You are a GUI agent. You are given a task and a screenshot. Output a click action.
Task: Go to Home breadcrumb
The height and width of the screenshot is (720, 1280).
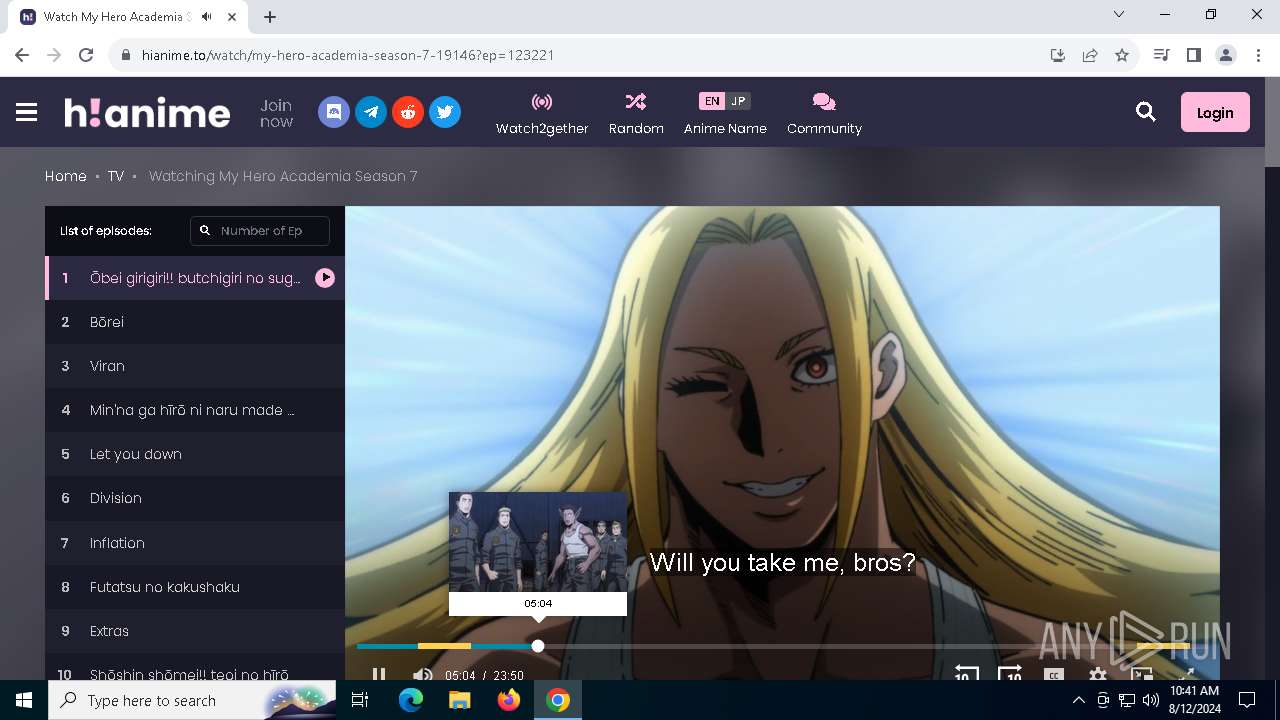point(66,176)
